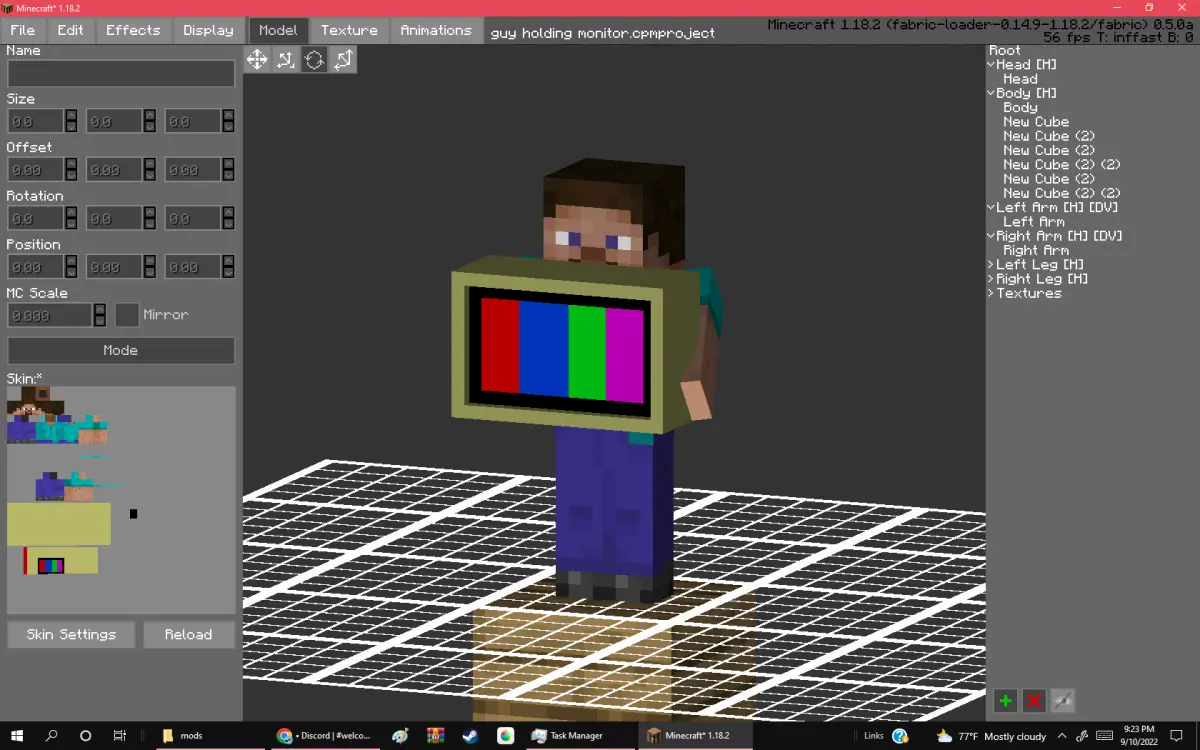Open weather widget showing 77°F
Screen dimensions: 1200x750
coord(991,736)
